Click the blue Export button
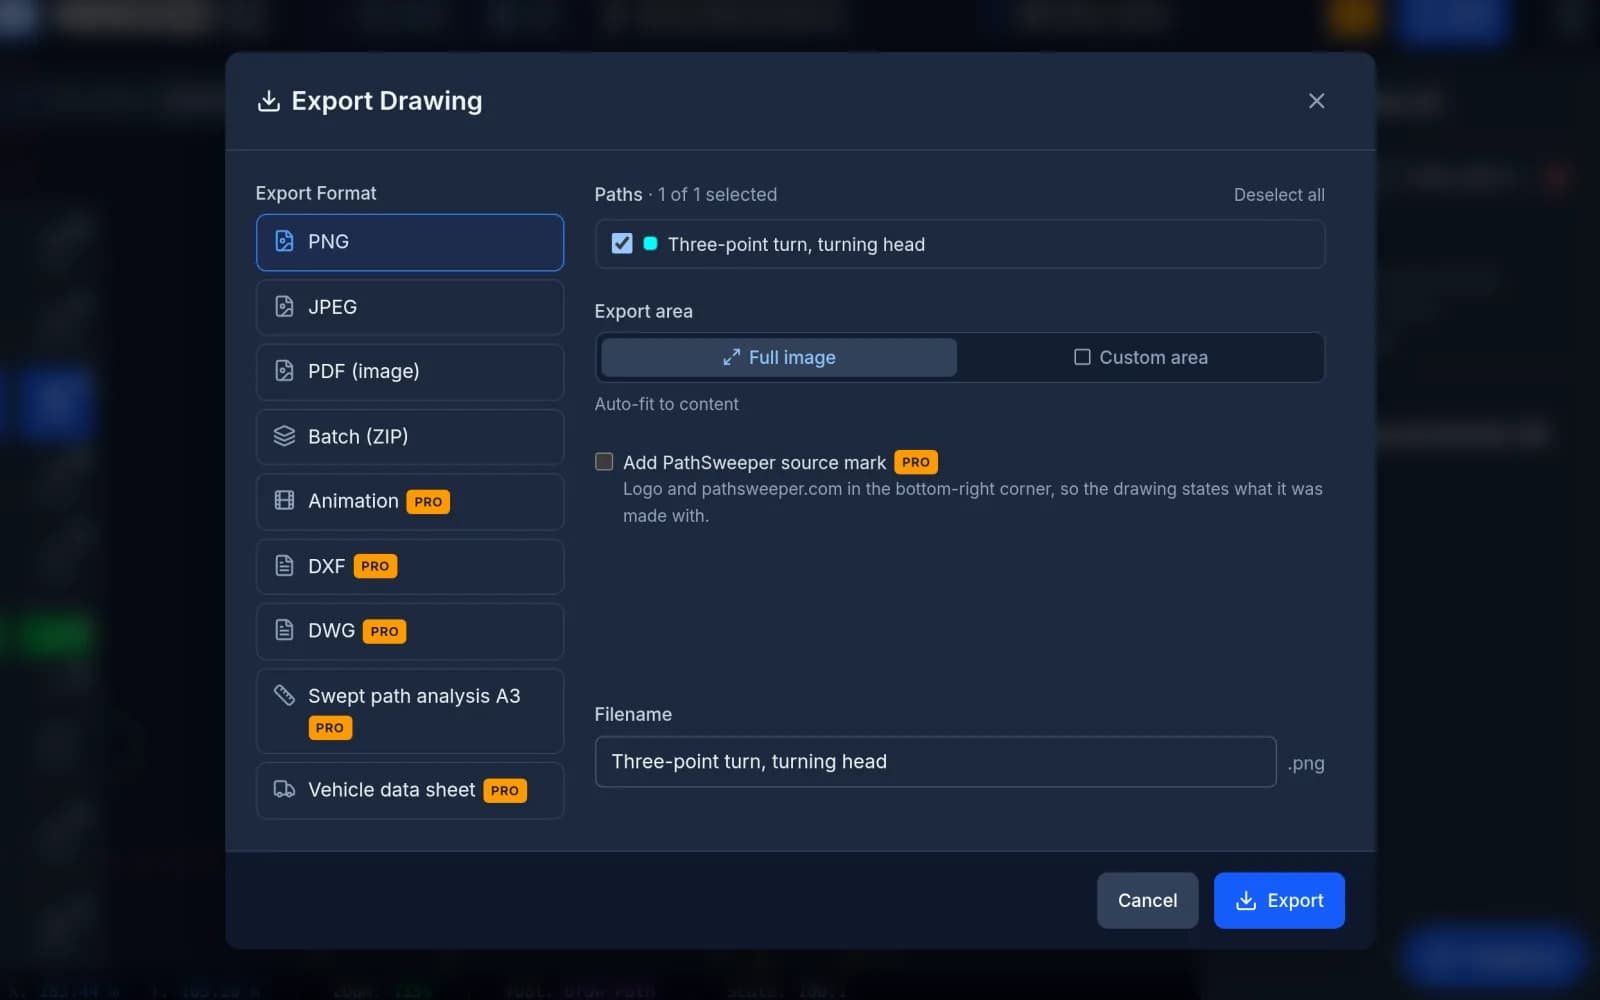Image resolution: width=1600 pixels, height=1000 pixels. (1279, 900)
